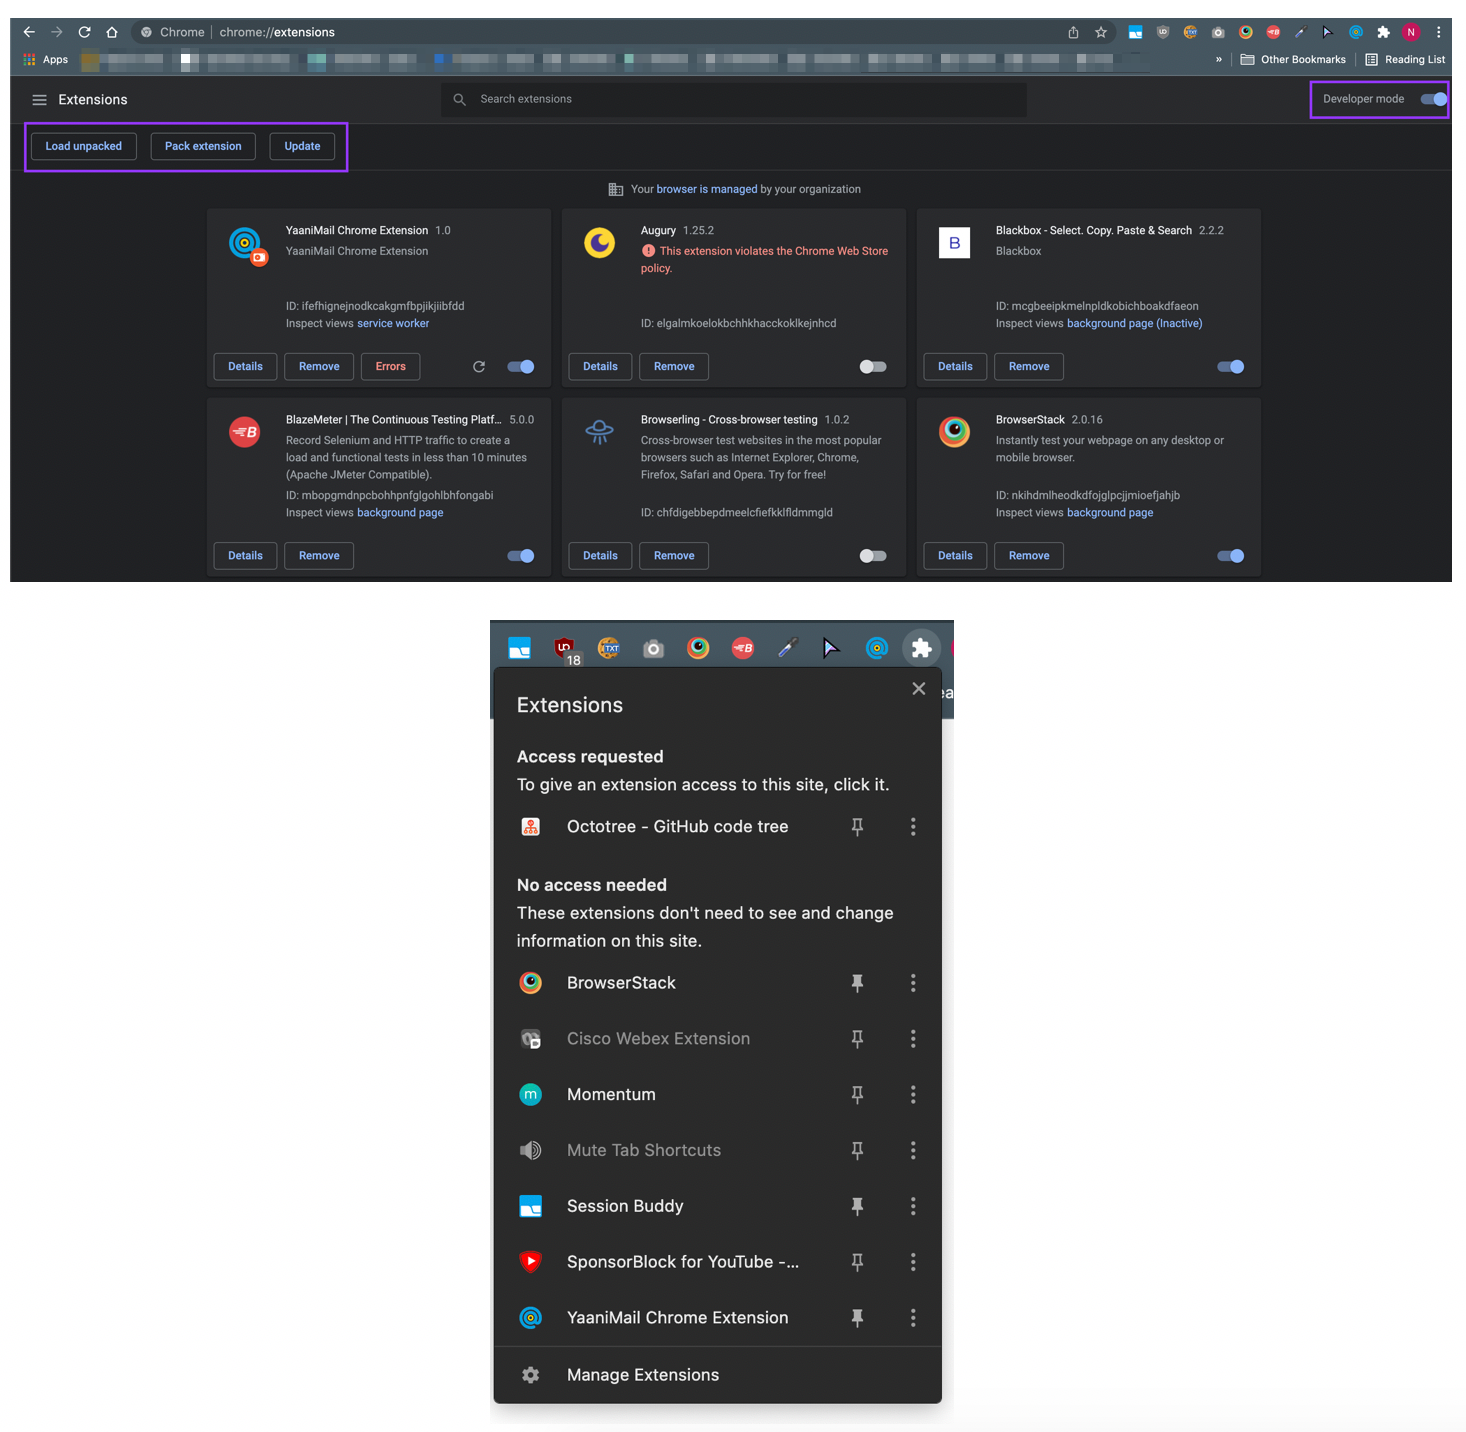
Task: Open Apps shortcut in bookmarks bar
Action: click(45, 59)
